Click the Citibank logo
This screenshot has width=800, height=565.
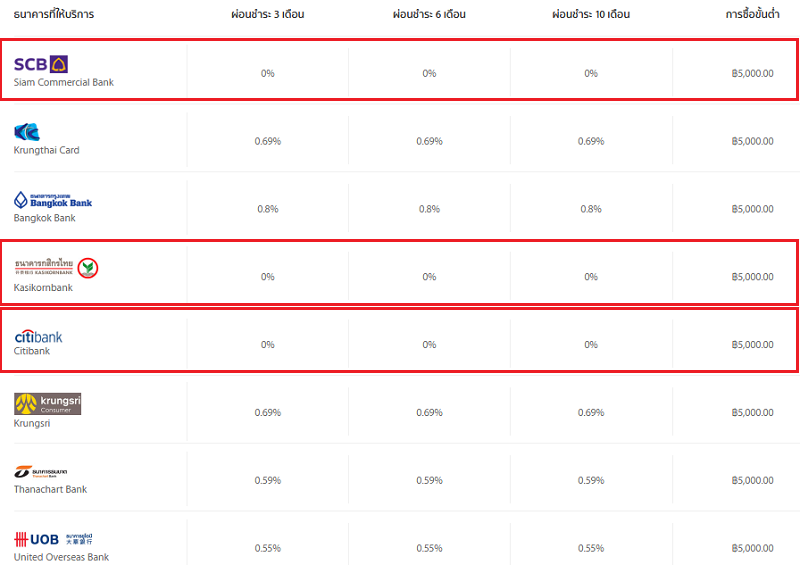click(38, 336)
